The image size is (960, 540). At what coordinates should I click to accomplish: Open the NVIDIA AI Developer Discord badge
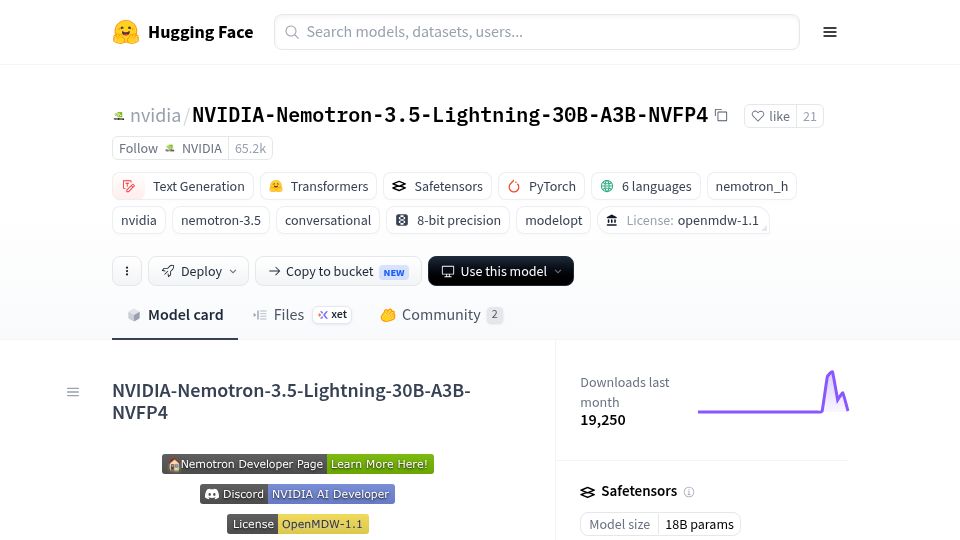tap(331, 494)
